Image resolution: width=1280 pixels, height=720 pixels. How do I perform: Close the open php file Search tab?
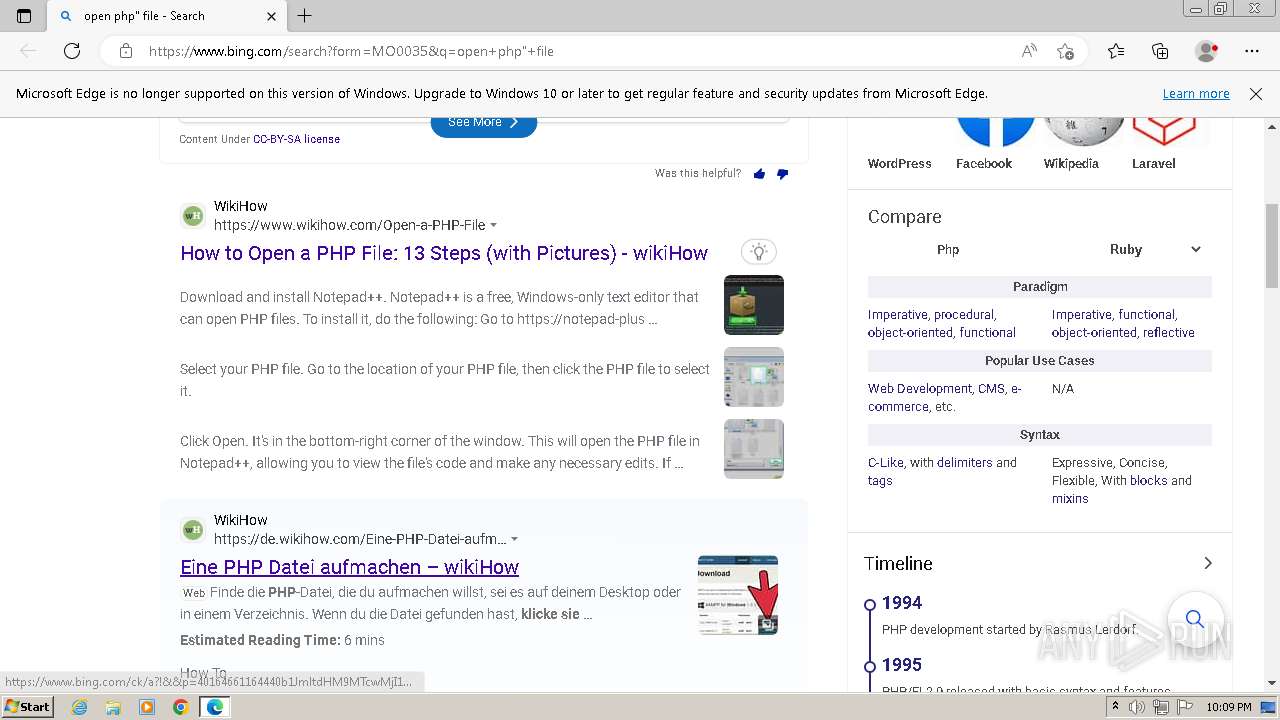point(272,16)
